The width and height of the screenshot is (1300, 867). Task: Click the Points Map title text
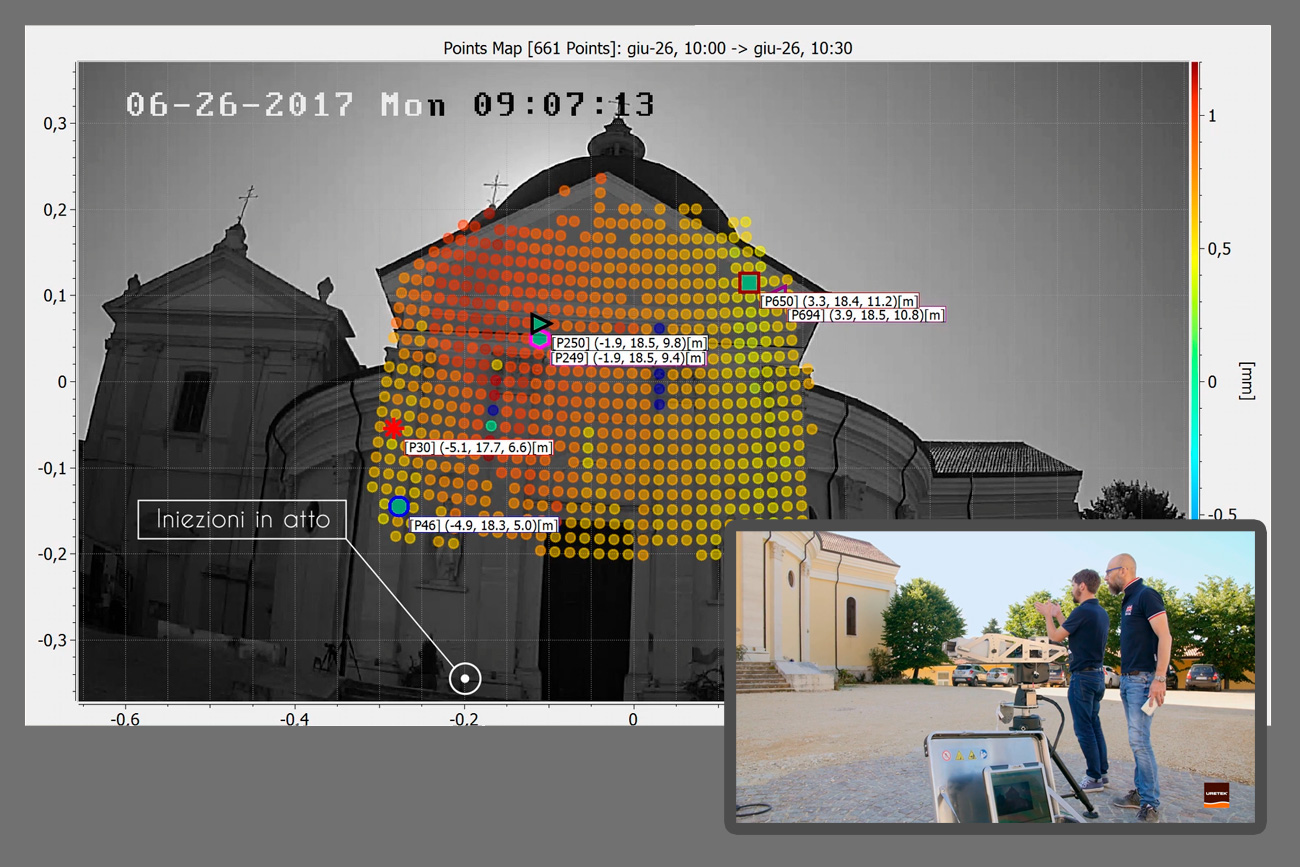pyautogui.click(x=647, y=48)
